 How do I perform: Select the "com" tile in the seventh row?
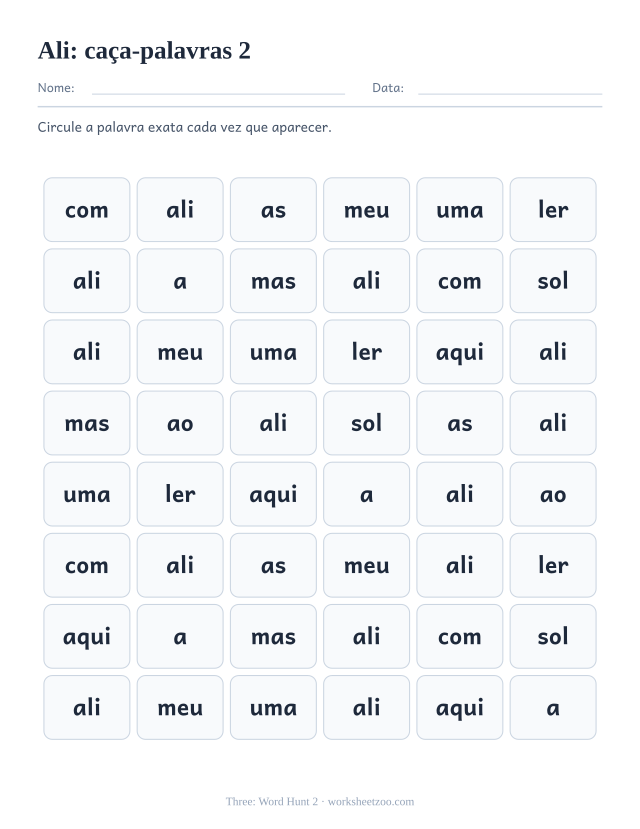pyautogui.click(x=460, y=637)
